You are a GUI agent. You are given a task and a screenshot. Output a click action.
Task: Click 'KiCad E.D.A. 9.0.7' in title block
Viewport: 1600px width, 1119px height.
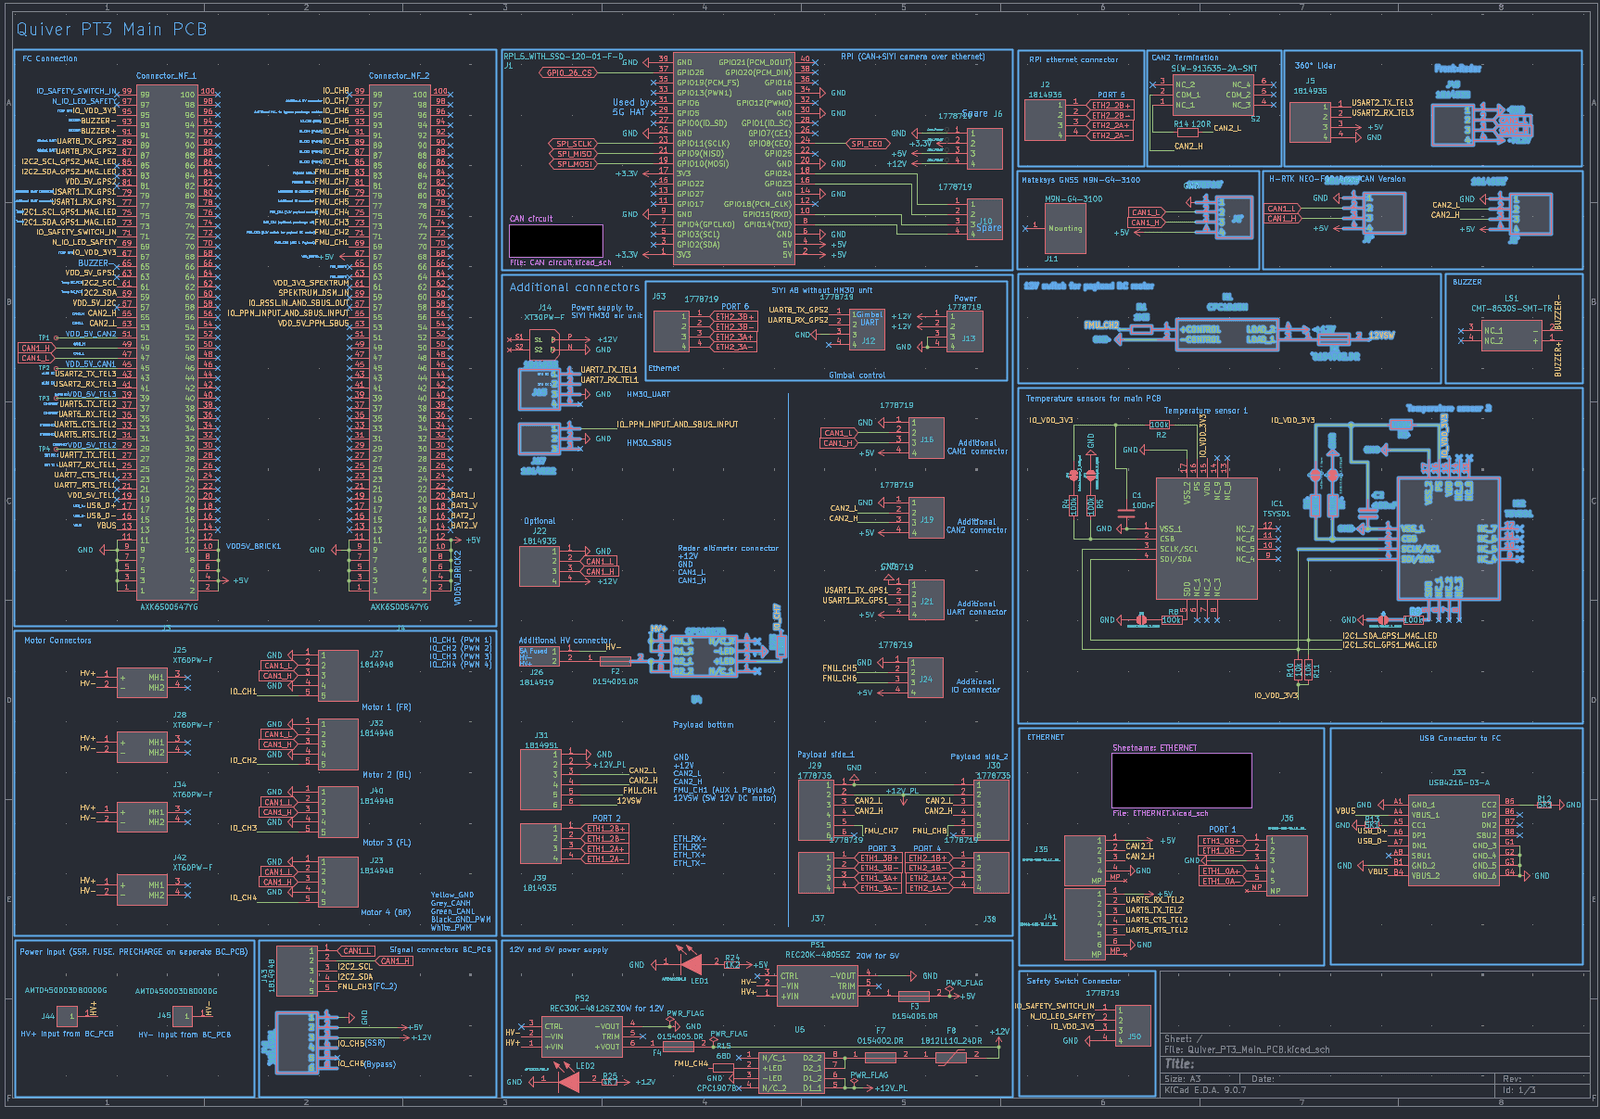[x=1206, y=1090]
